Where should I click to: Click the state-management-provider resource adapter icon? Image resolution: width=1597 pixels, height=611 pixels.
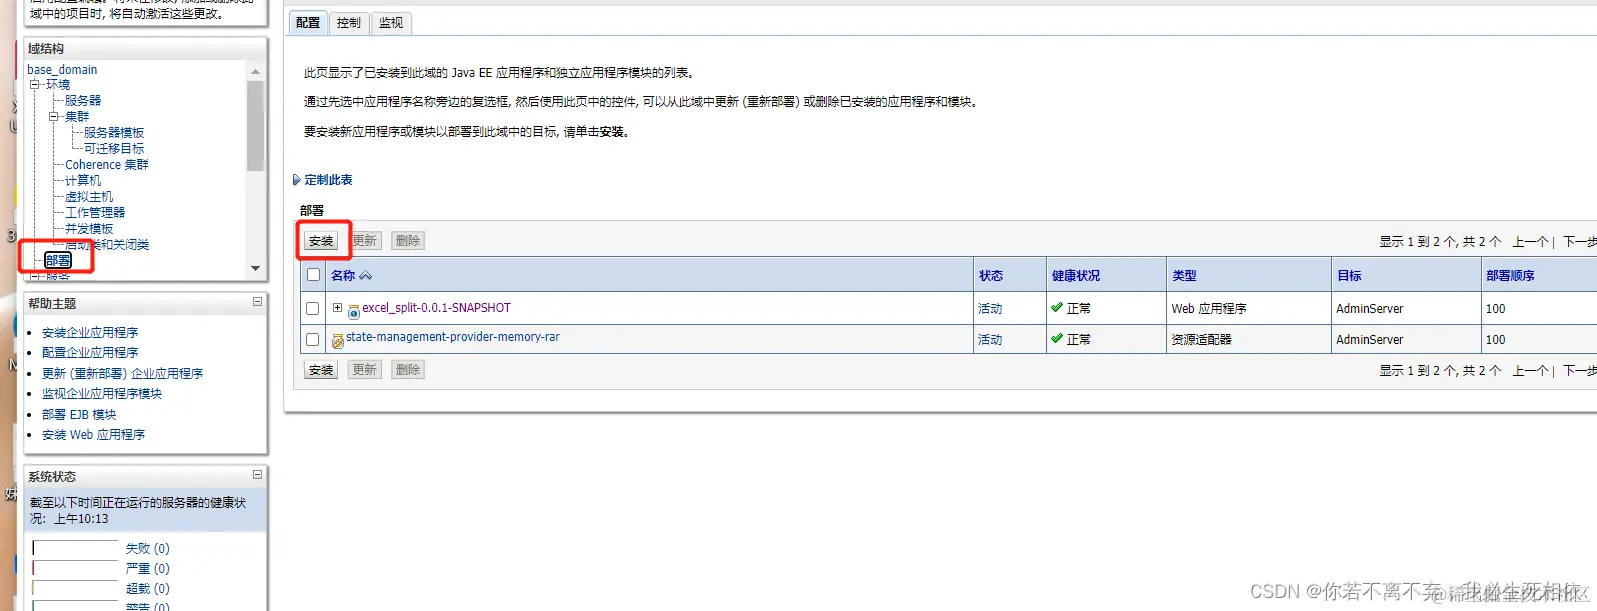(338, 341)
